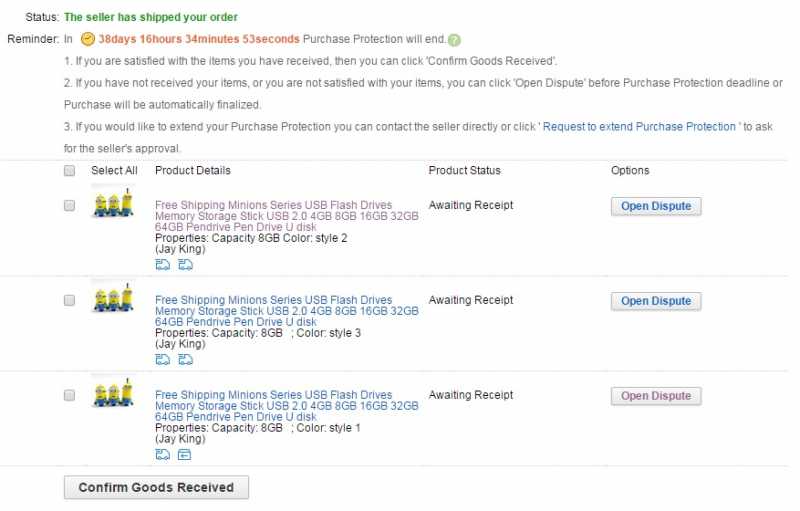This screenshot has height=511, width=800.
Task: Tick the checkbox for style 3 item
Action: pyautogui.click(x=69, y=300)
